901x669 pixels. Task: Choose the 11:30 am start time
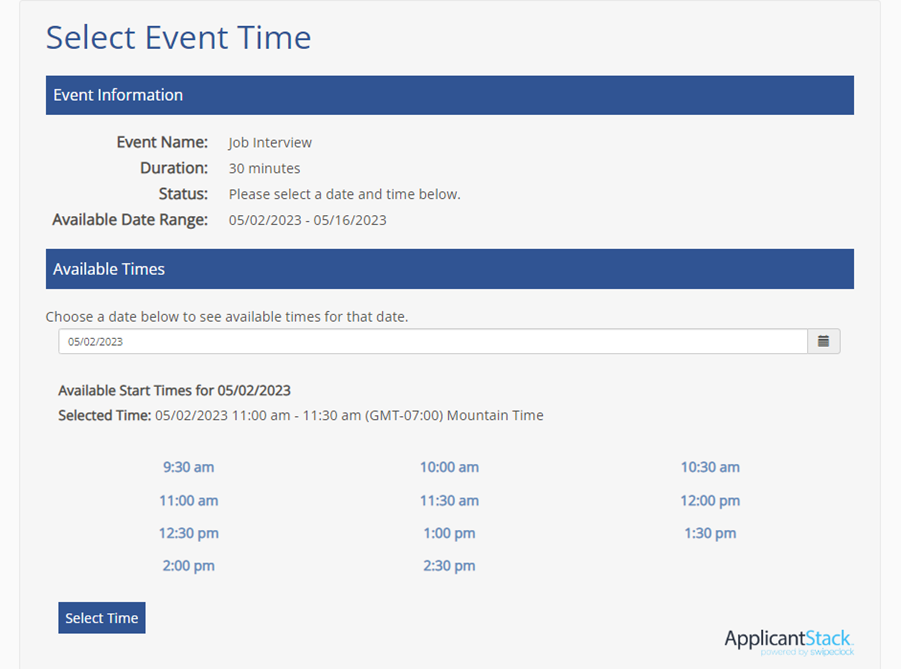[x=449, y=500]
